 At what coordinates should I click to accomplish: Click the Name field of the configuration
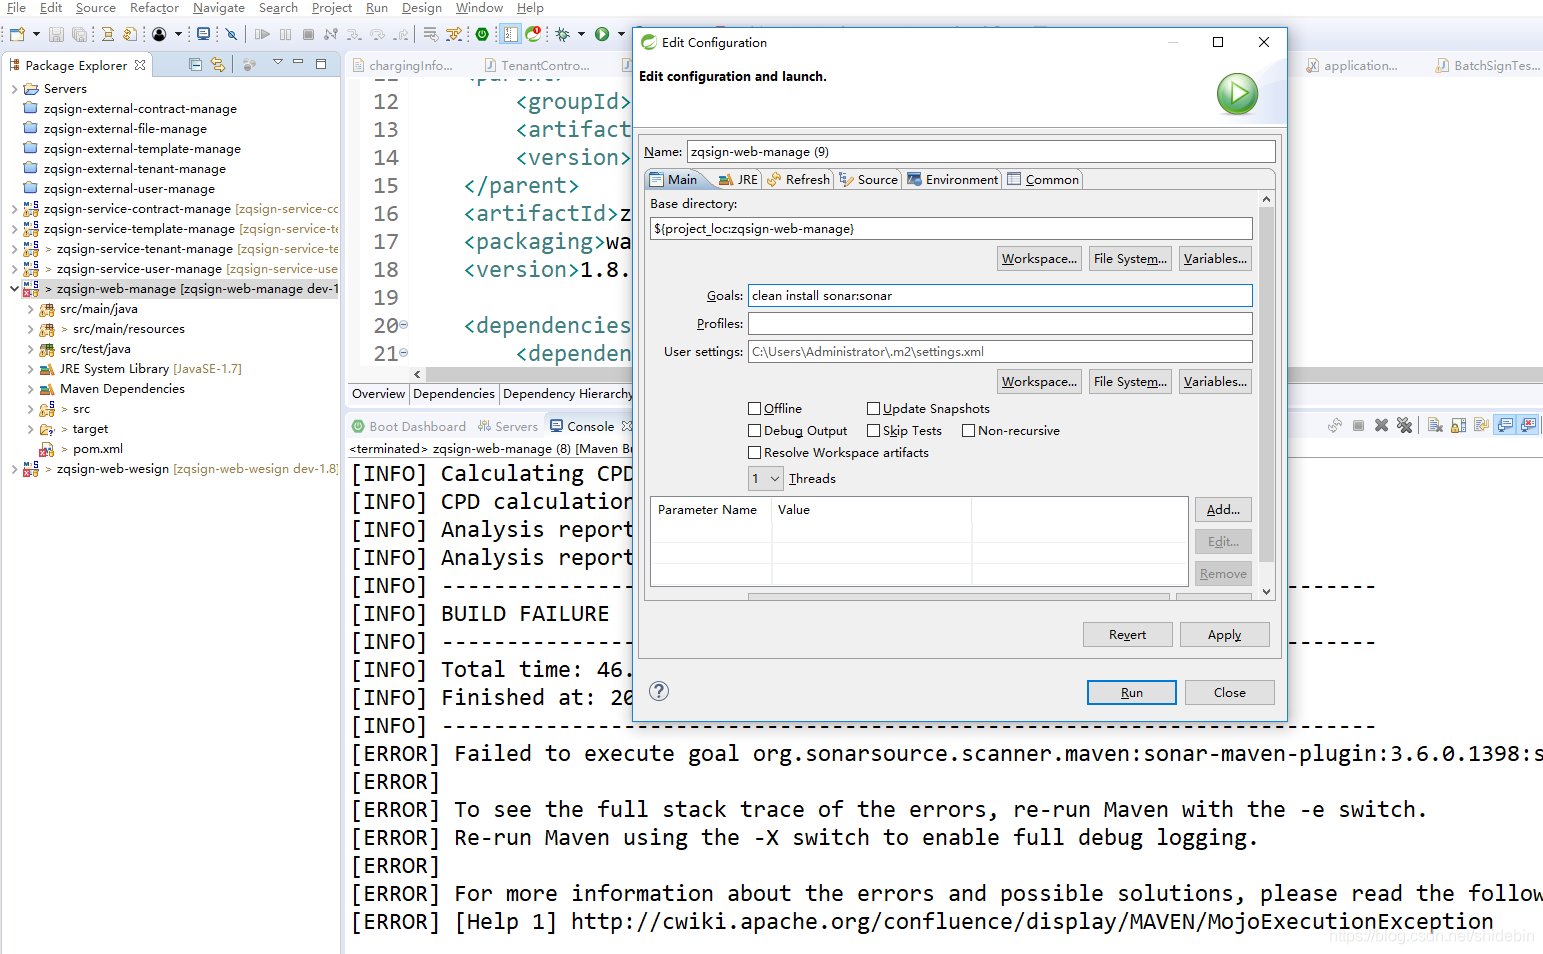click(981, 151)
